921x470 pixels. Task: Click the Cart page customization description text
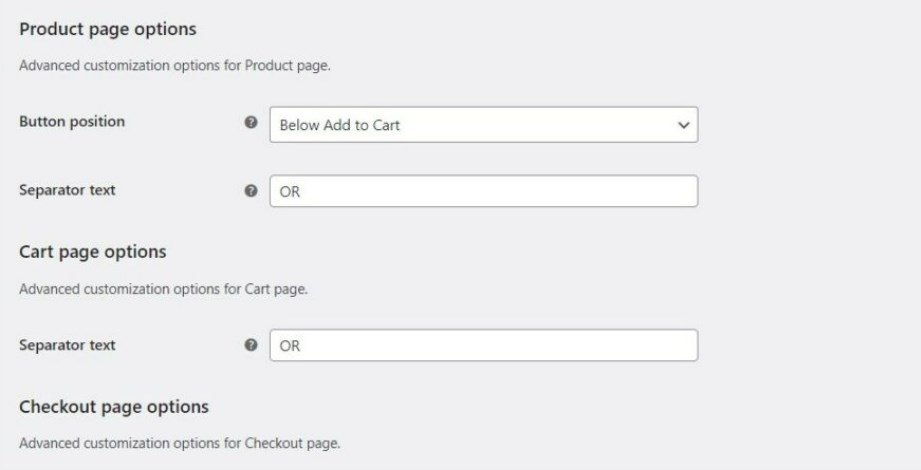coord(163,289)
